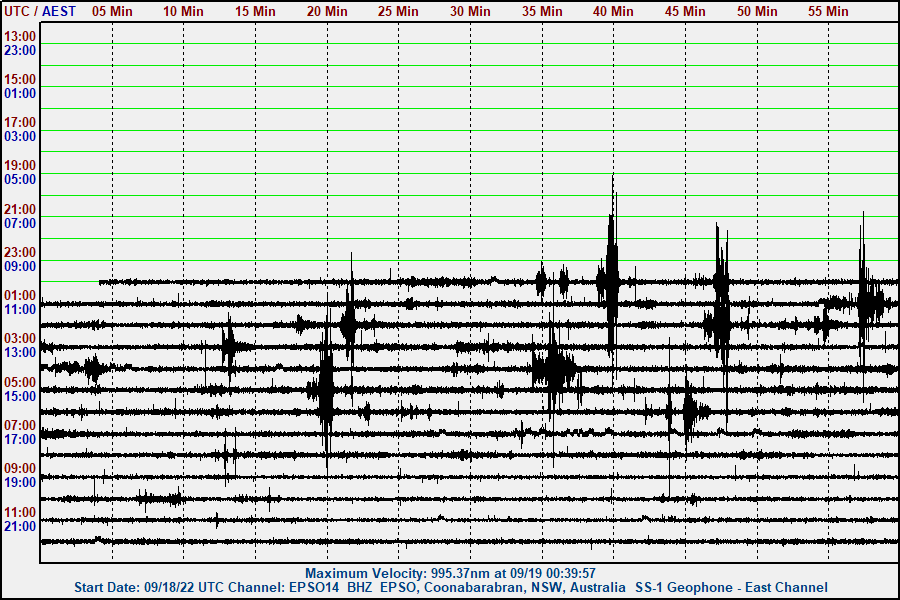This screenshot has width=900, height=600.
Task: Click the 05 Min column marker
Action: 112,11
